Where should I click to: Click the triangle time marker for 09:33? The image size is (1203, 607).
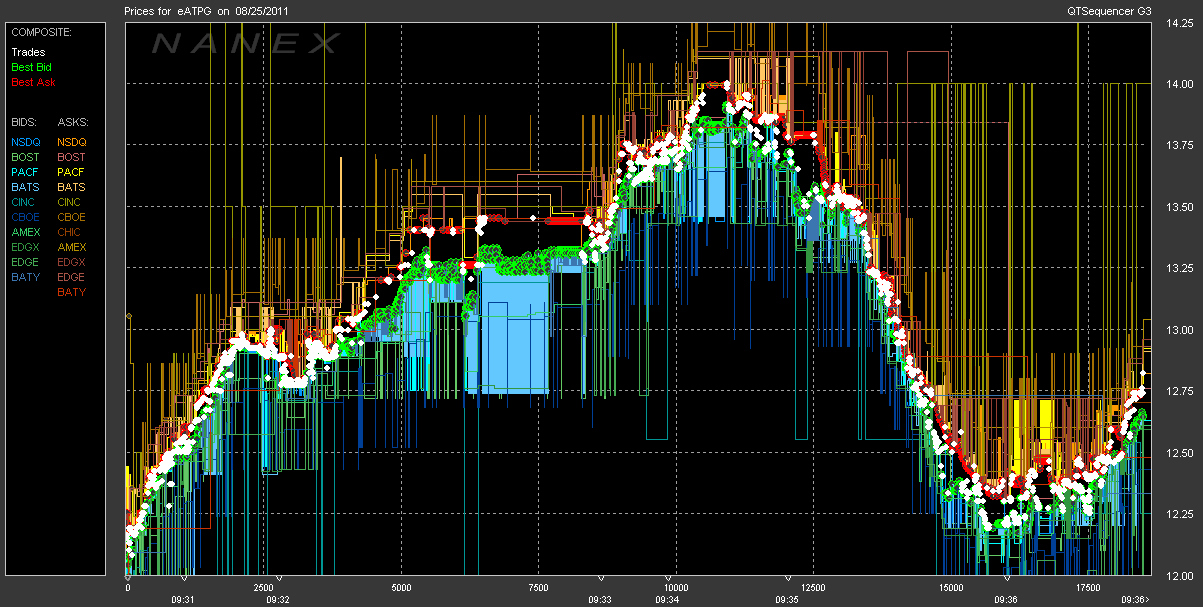[x=601, y=578]
